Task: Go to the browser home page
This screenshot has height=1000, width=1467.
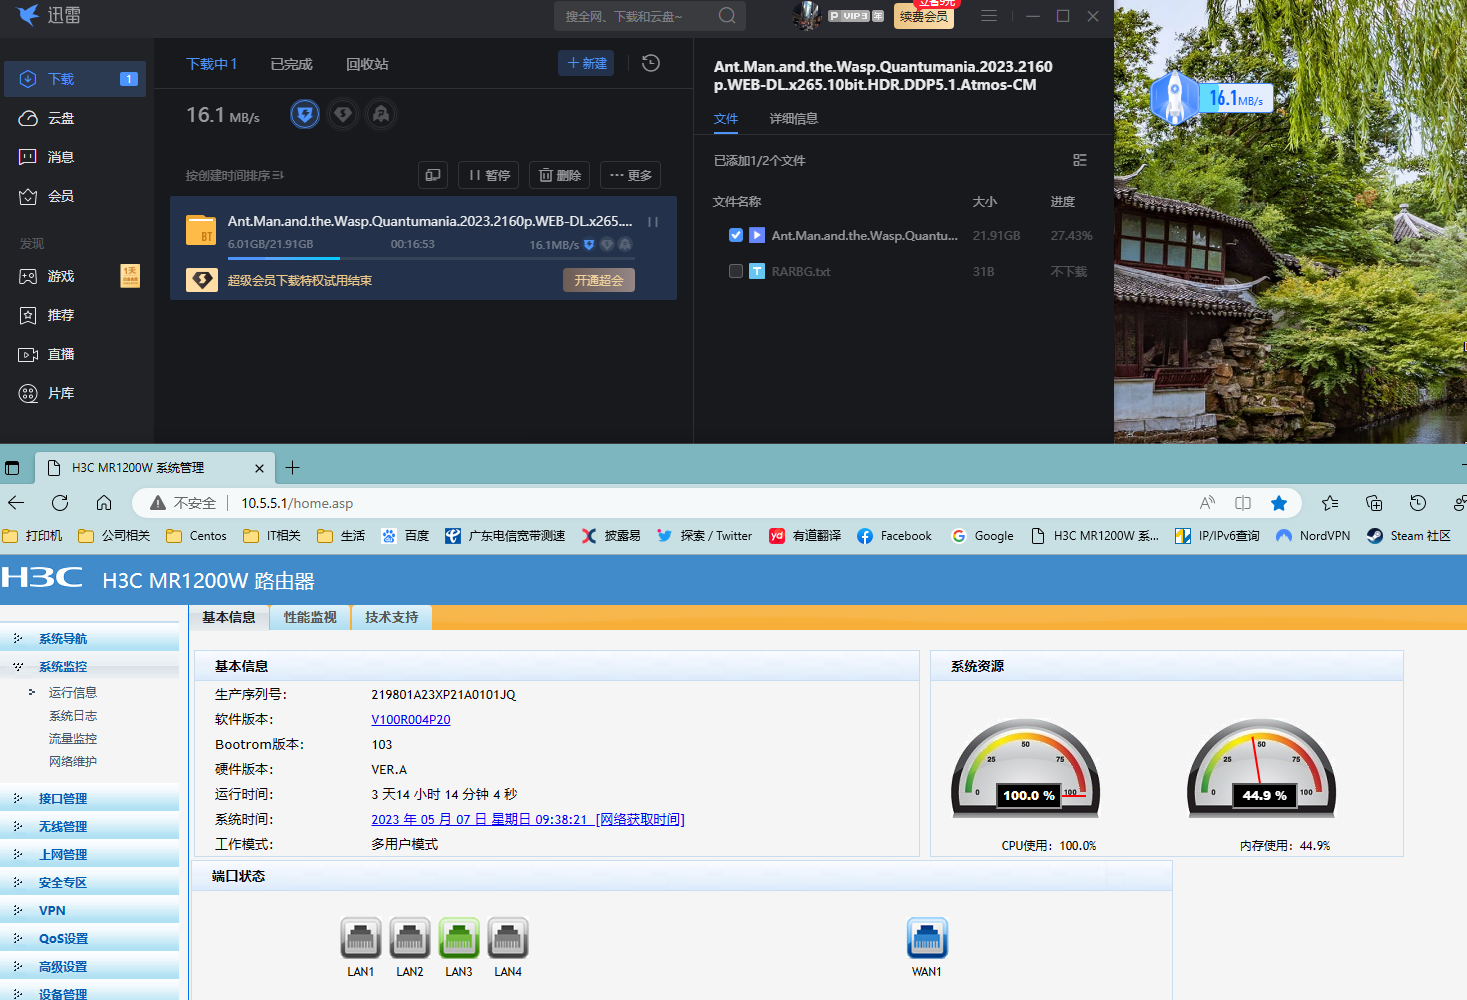Action: pyautogui.click(x=104, y=503)
